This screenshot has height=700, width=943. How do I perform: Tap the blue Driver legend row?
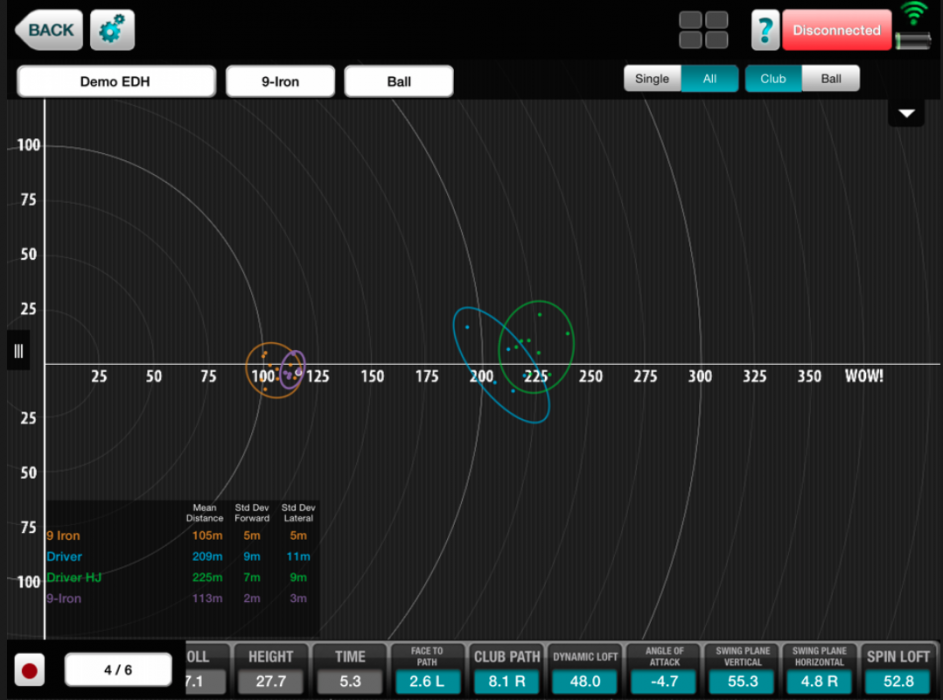(x=178, y=556)
